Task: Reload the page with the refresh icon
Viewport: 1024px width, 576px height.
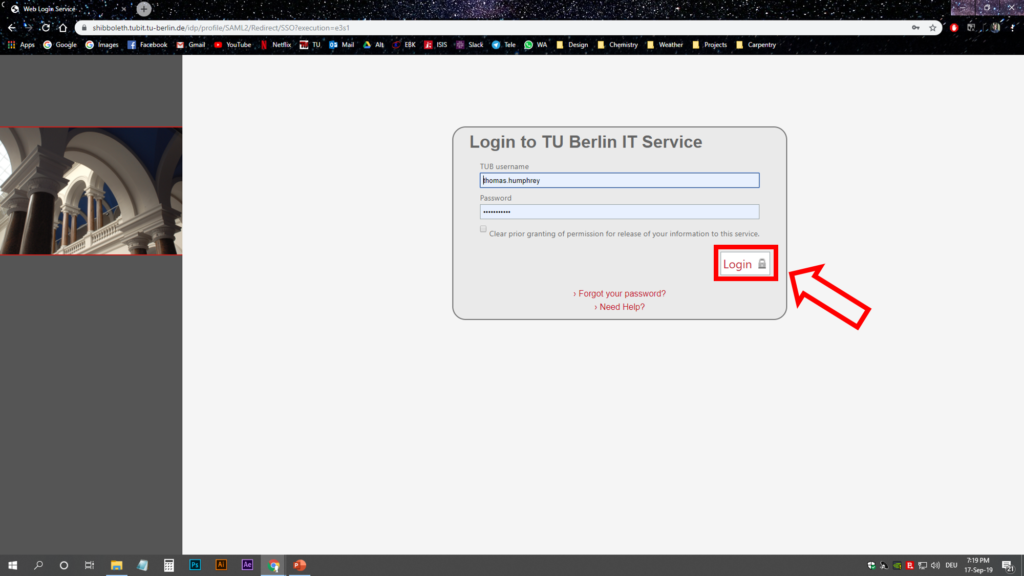Action: point(46,28)
